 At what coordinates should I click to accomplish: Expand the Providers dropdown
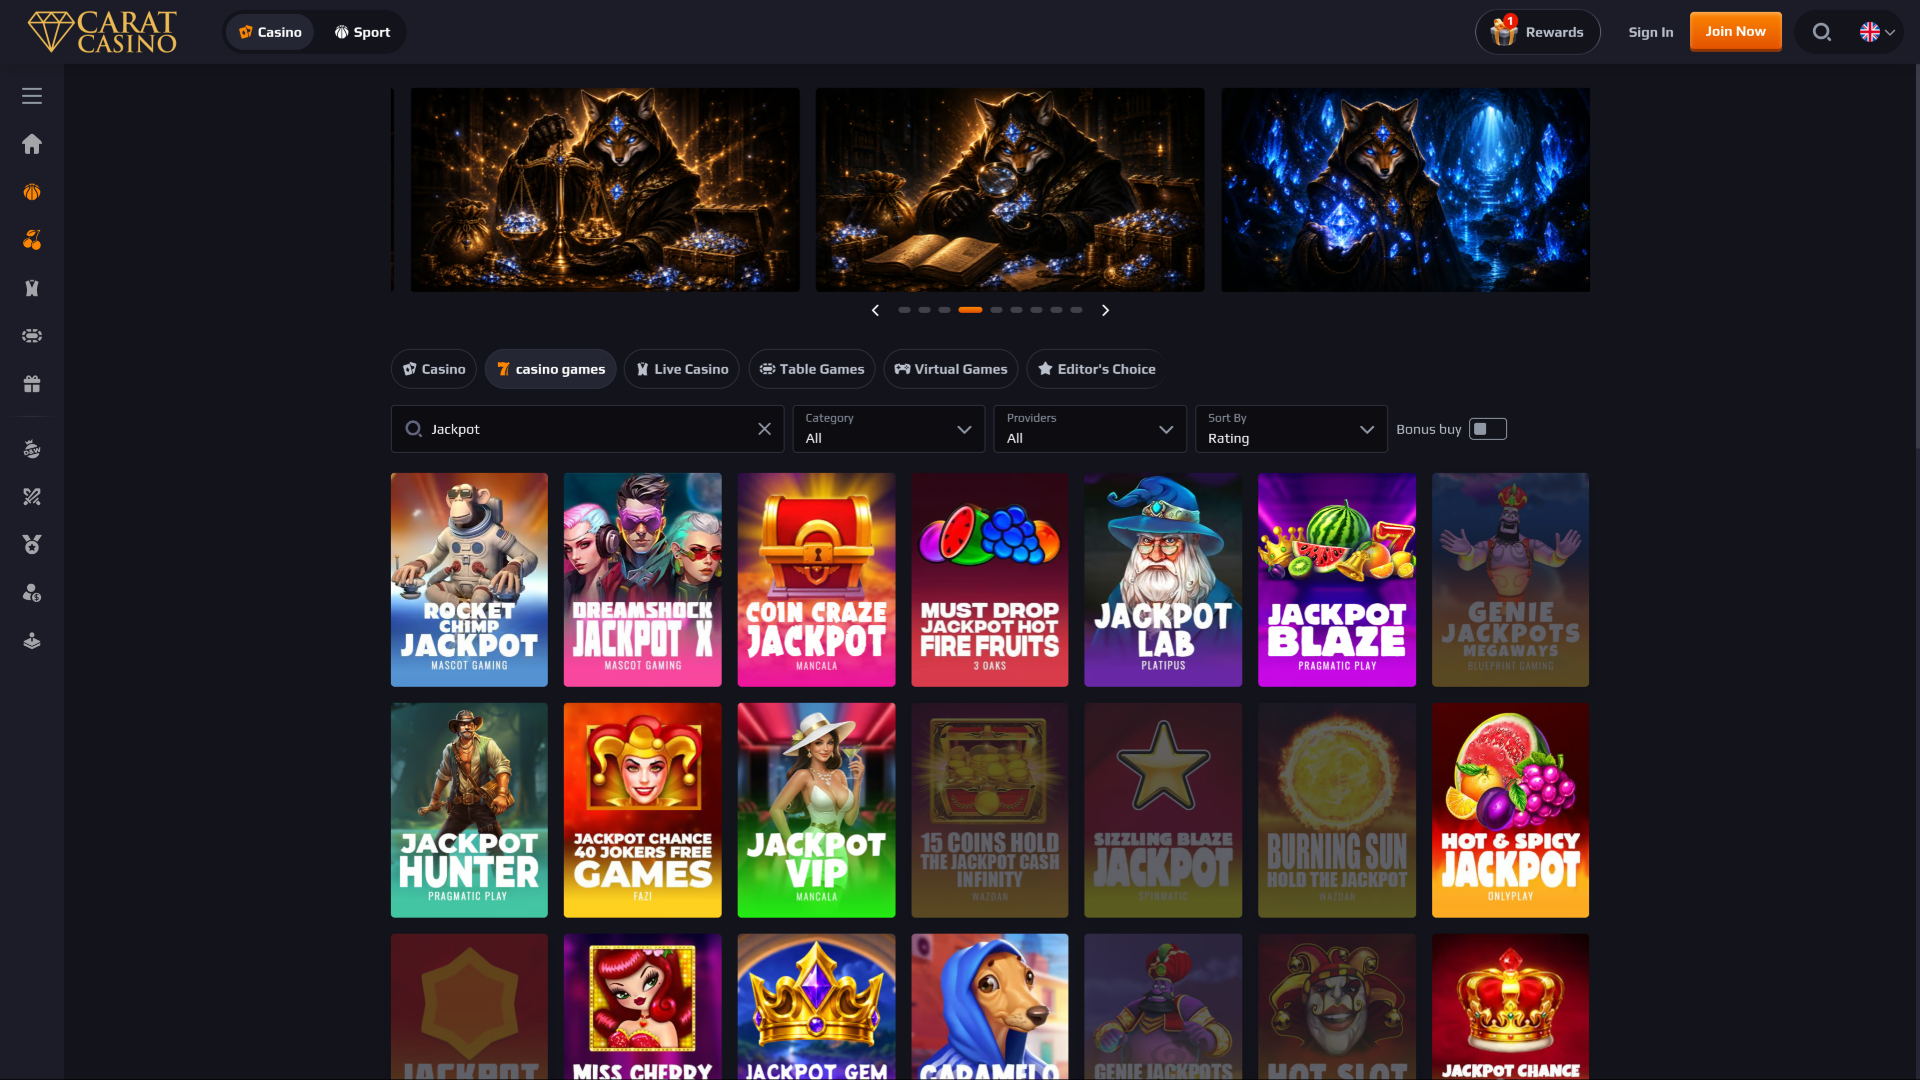pyautogui.click(x=1090, y=429)
